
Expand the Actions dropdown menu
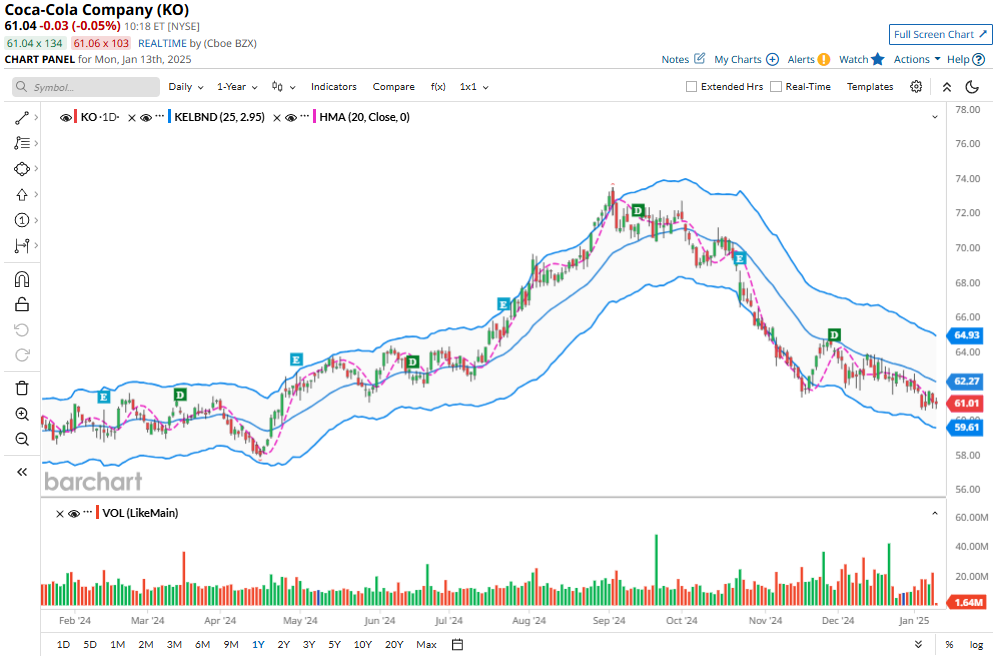(x=916, y=59)
